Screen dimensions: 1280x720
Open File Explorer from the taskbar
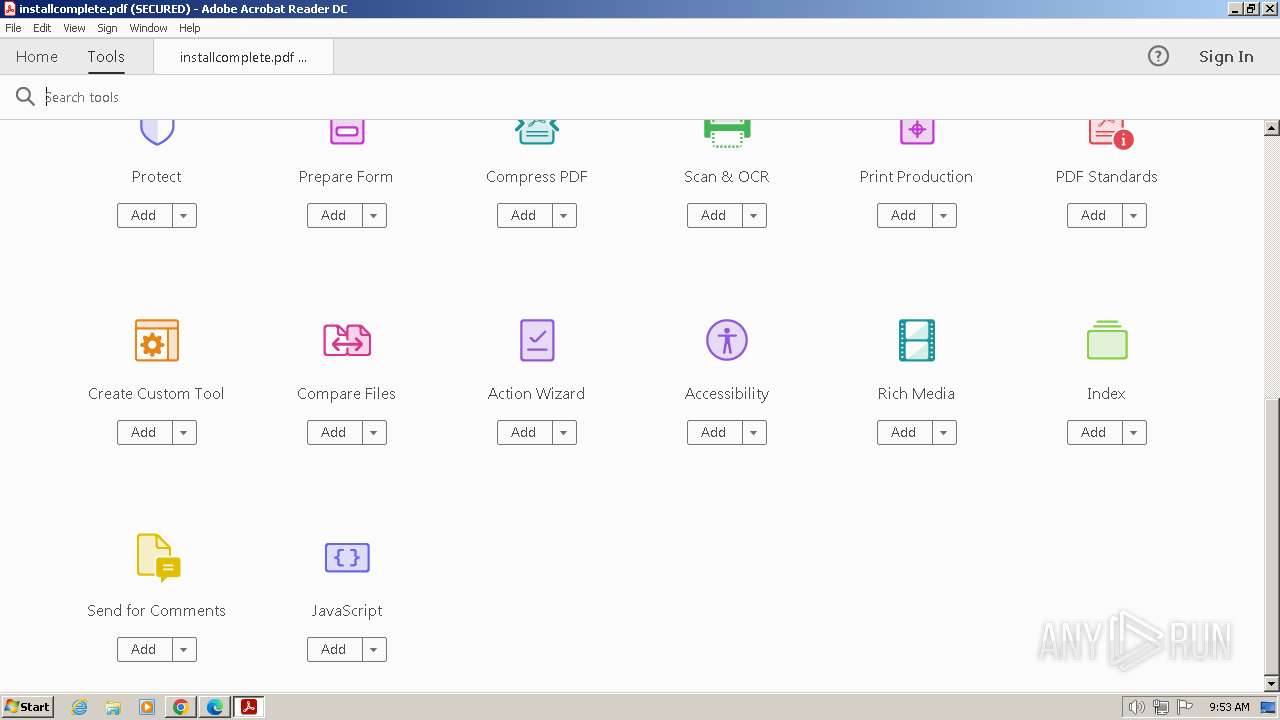113,707
